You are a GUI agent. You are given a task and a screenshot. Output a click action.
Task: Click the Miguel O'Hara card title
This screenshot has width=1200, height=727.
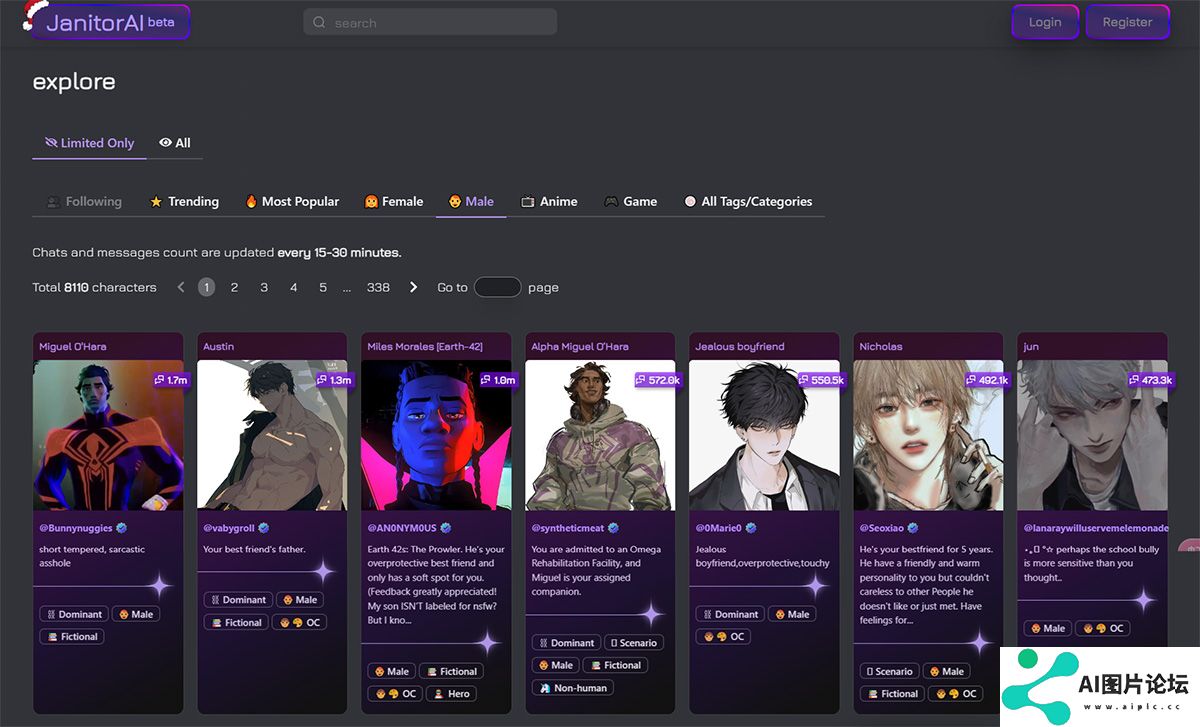[x=73, y=346]
